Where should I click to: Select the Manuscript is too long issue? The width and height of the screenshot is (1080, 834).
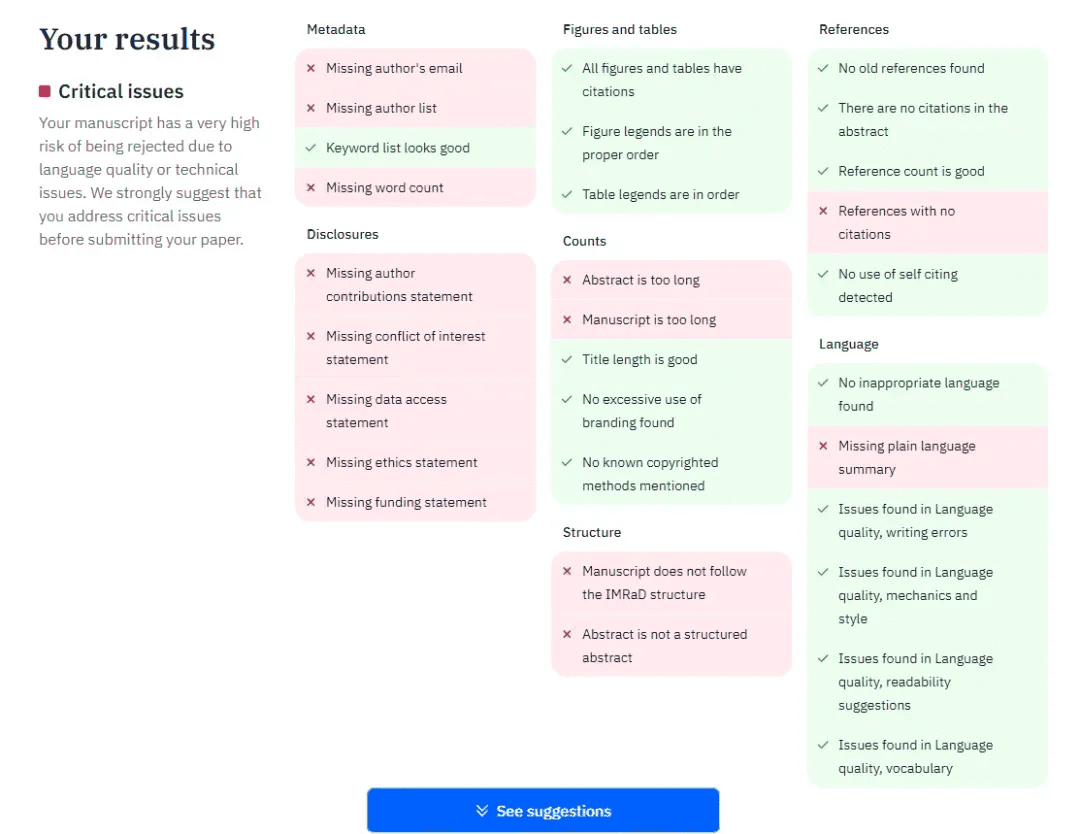coord(649,320)
